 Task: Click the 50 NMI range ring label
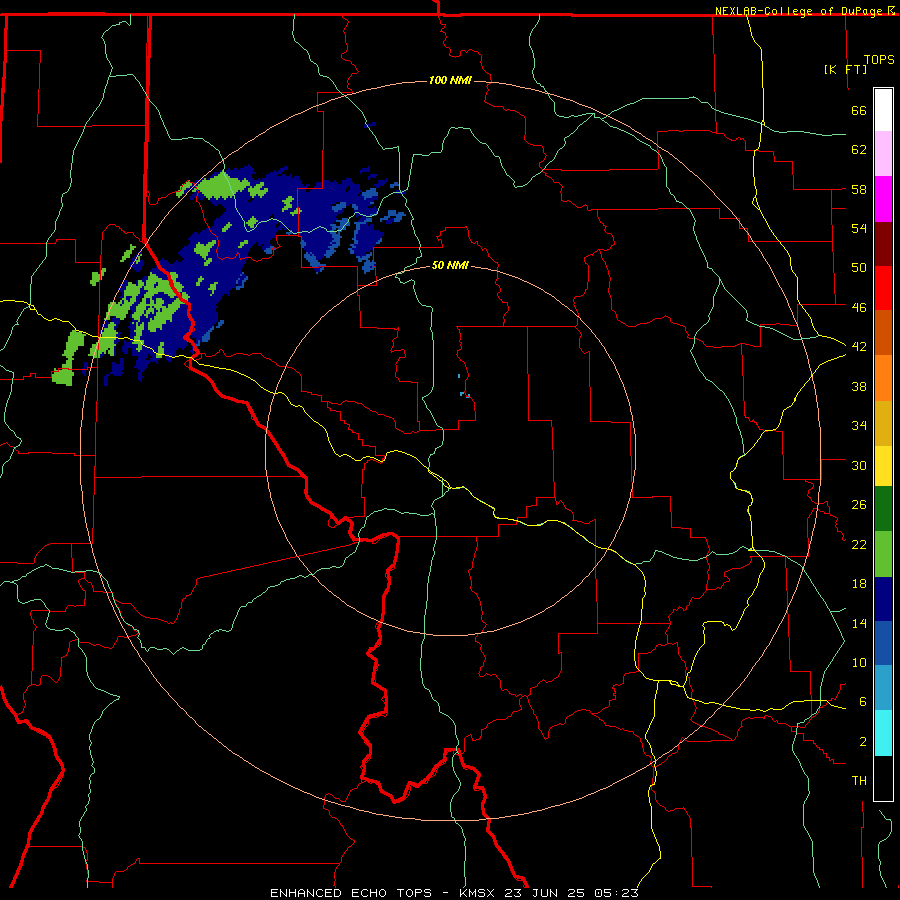coord(450,265)
